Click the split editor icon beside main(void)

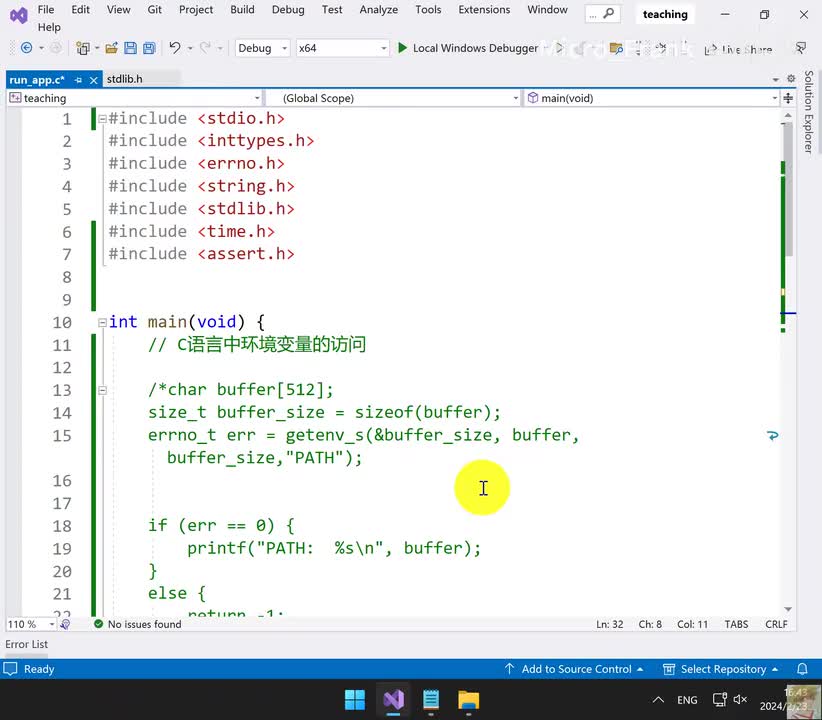[788, 98]
